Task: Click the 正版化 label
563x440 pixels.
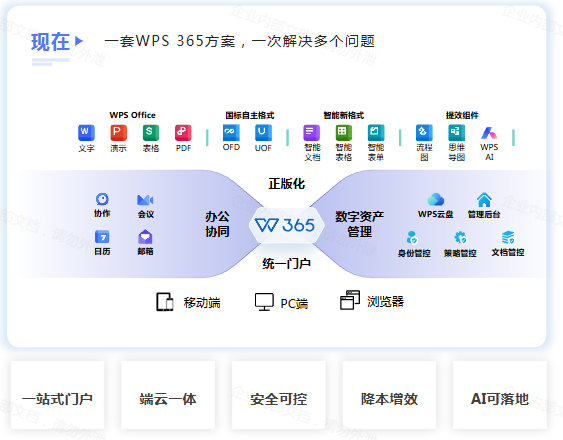Action: tap(287, 184)
